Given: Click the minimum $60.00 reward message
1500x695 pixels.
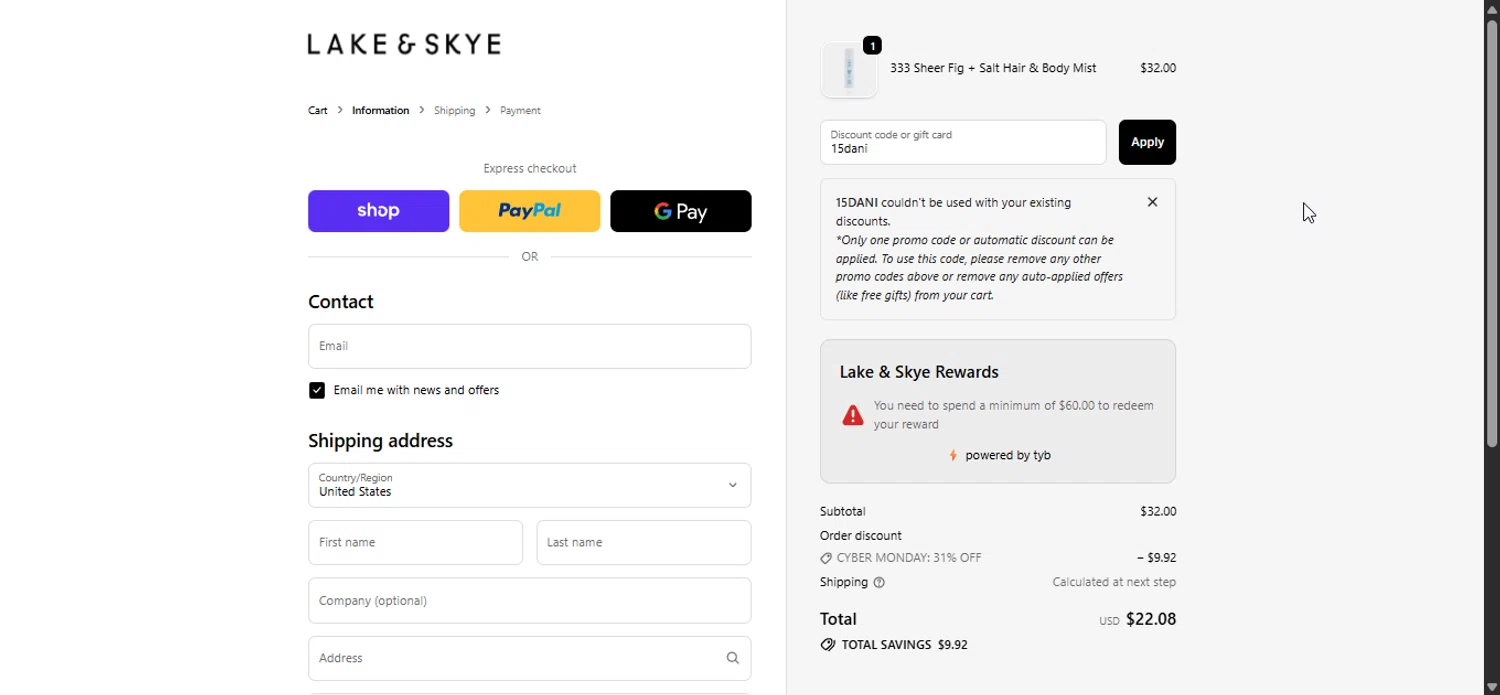Looking at the screenshot, I should tap(1014, 415).
